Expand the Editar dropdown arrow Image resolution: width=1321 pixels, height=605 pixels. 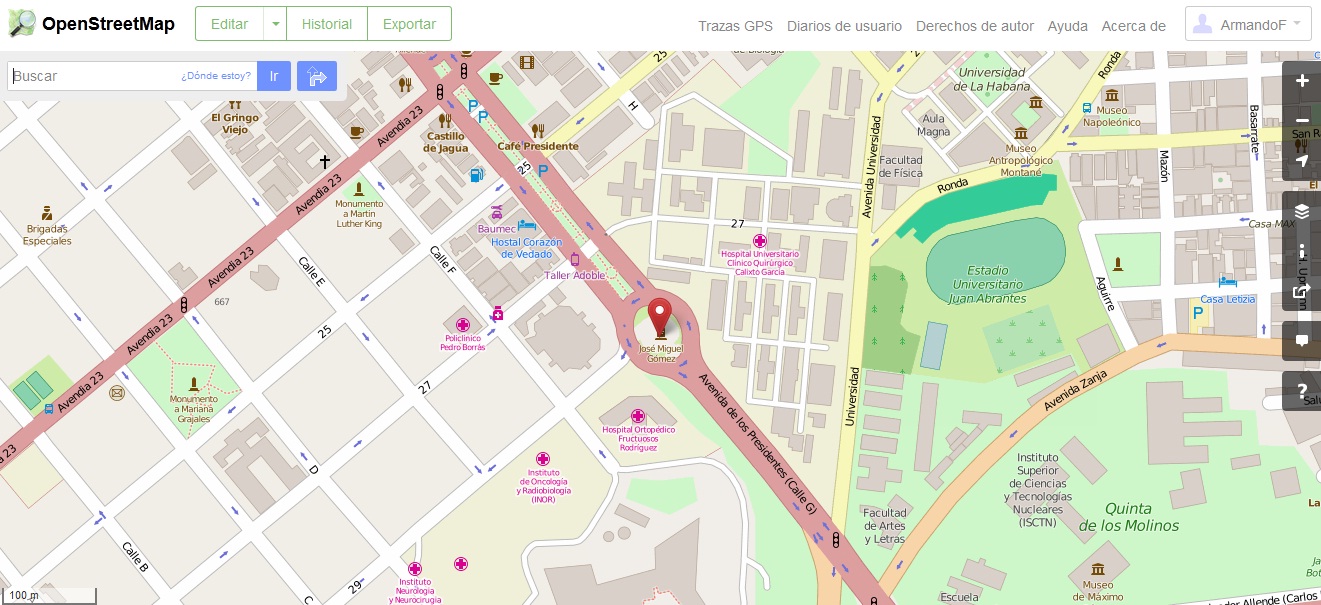pyautogui.click(x=275, y=24)
